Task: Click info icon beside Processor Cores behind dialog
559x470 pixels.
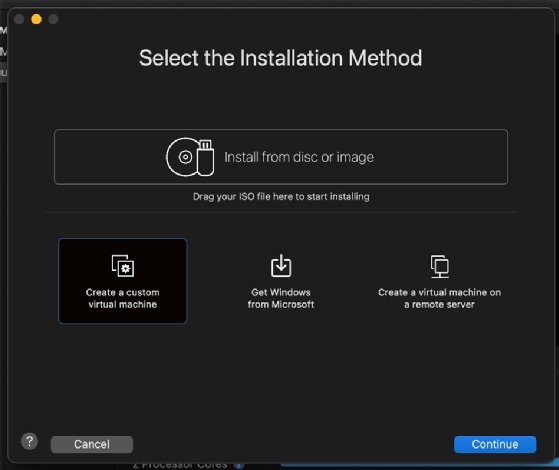Action: click(x=239, y=466)
